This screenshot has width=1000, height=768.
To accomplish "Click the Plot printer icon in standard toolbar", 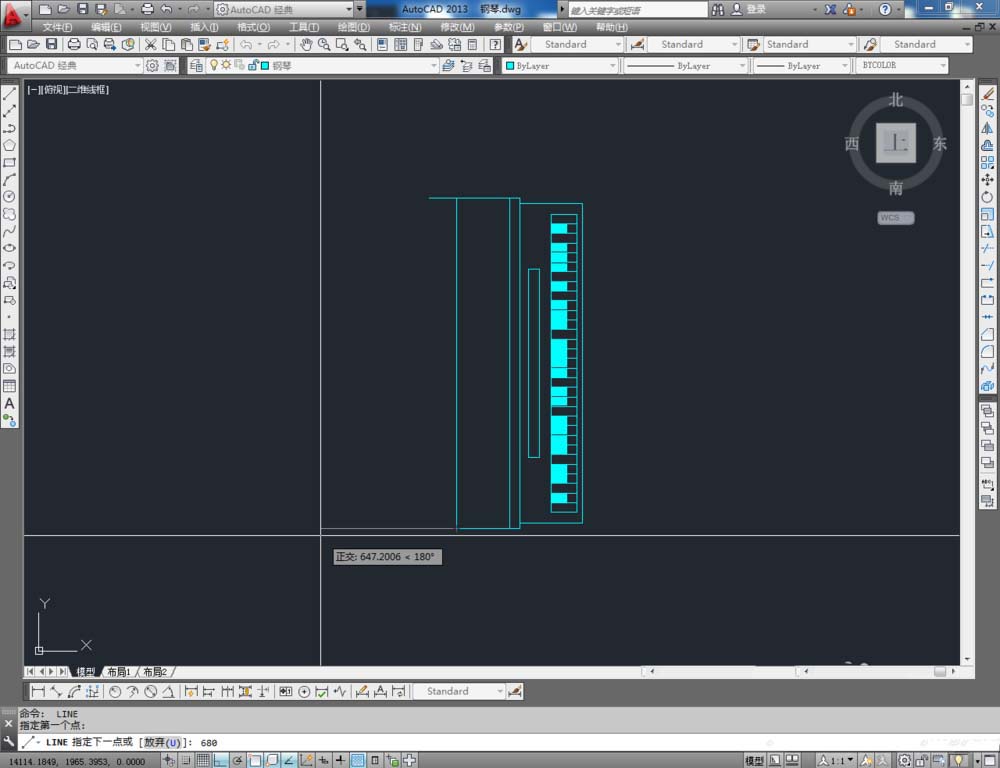I will (x=74, y=44).
